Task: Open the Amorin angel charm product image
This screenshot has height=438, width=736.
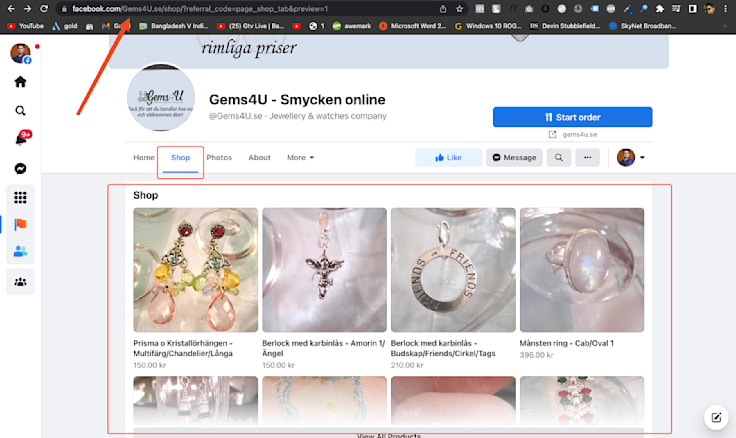Action: (x=324, y=270)
